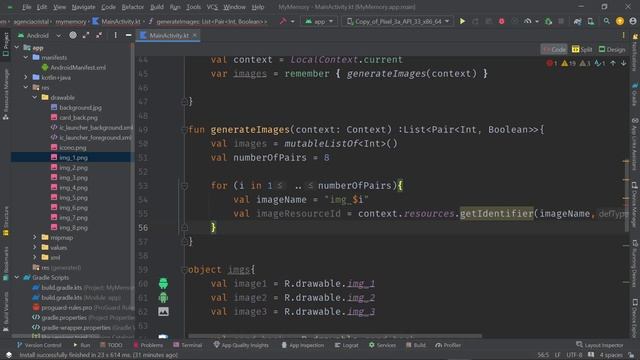Open Version Control tool window
Viewport: 640px width, 360px height.
(x=39, y=345)
